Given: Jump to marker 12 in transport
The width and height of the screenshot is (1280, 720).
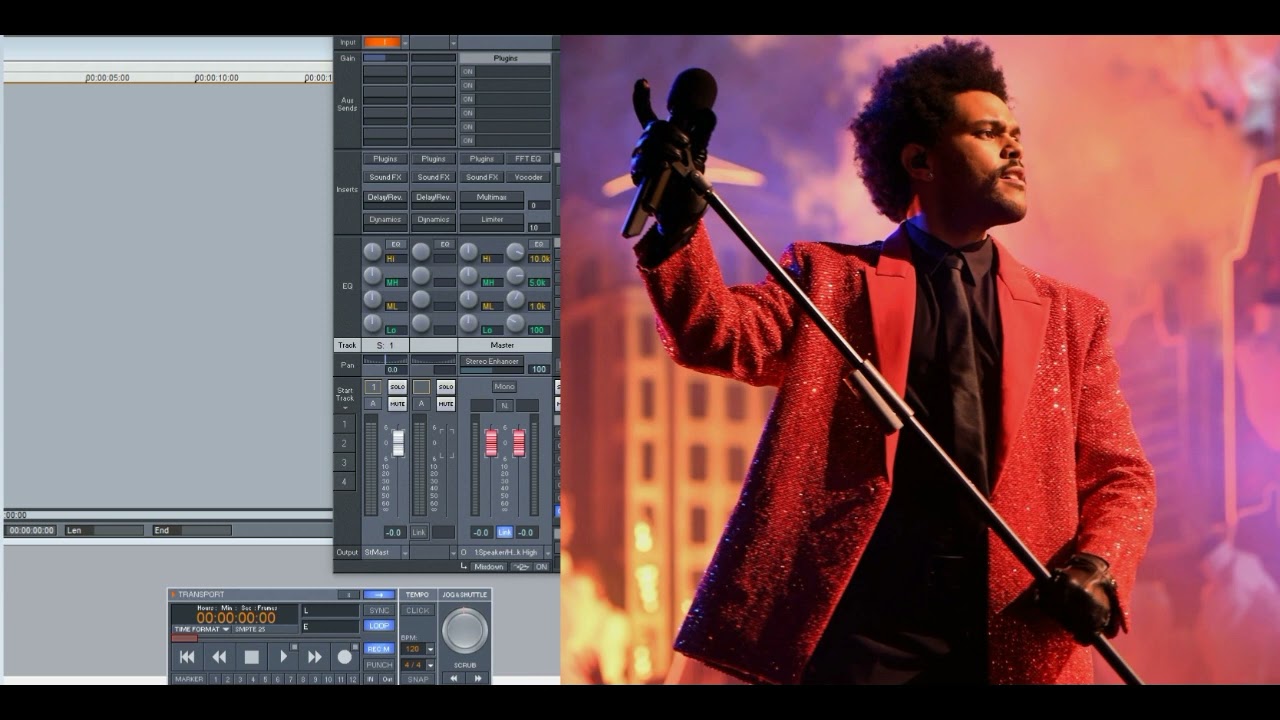Looking at the screenshot, I should click(352, 679).
